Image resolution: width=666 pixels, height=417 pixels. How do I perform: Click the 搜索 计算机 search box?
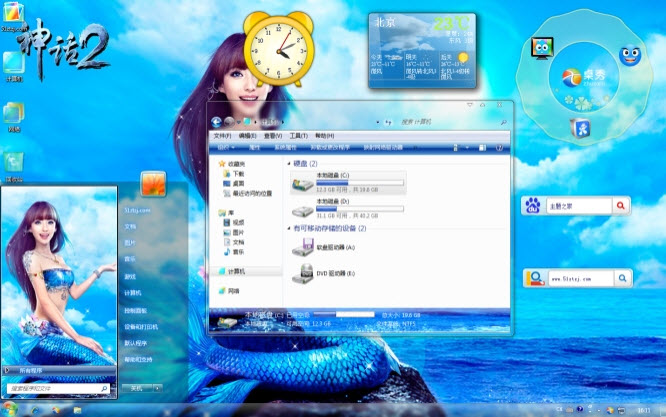(x=452, y=122)
